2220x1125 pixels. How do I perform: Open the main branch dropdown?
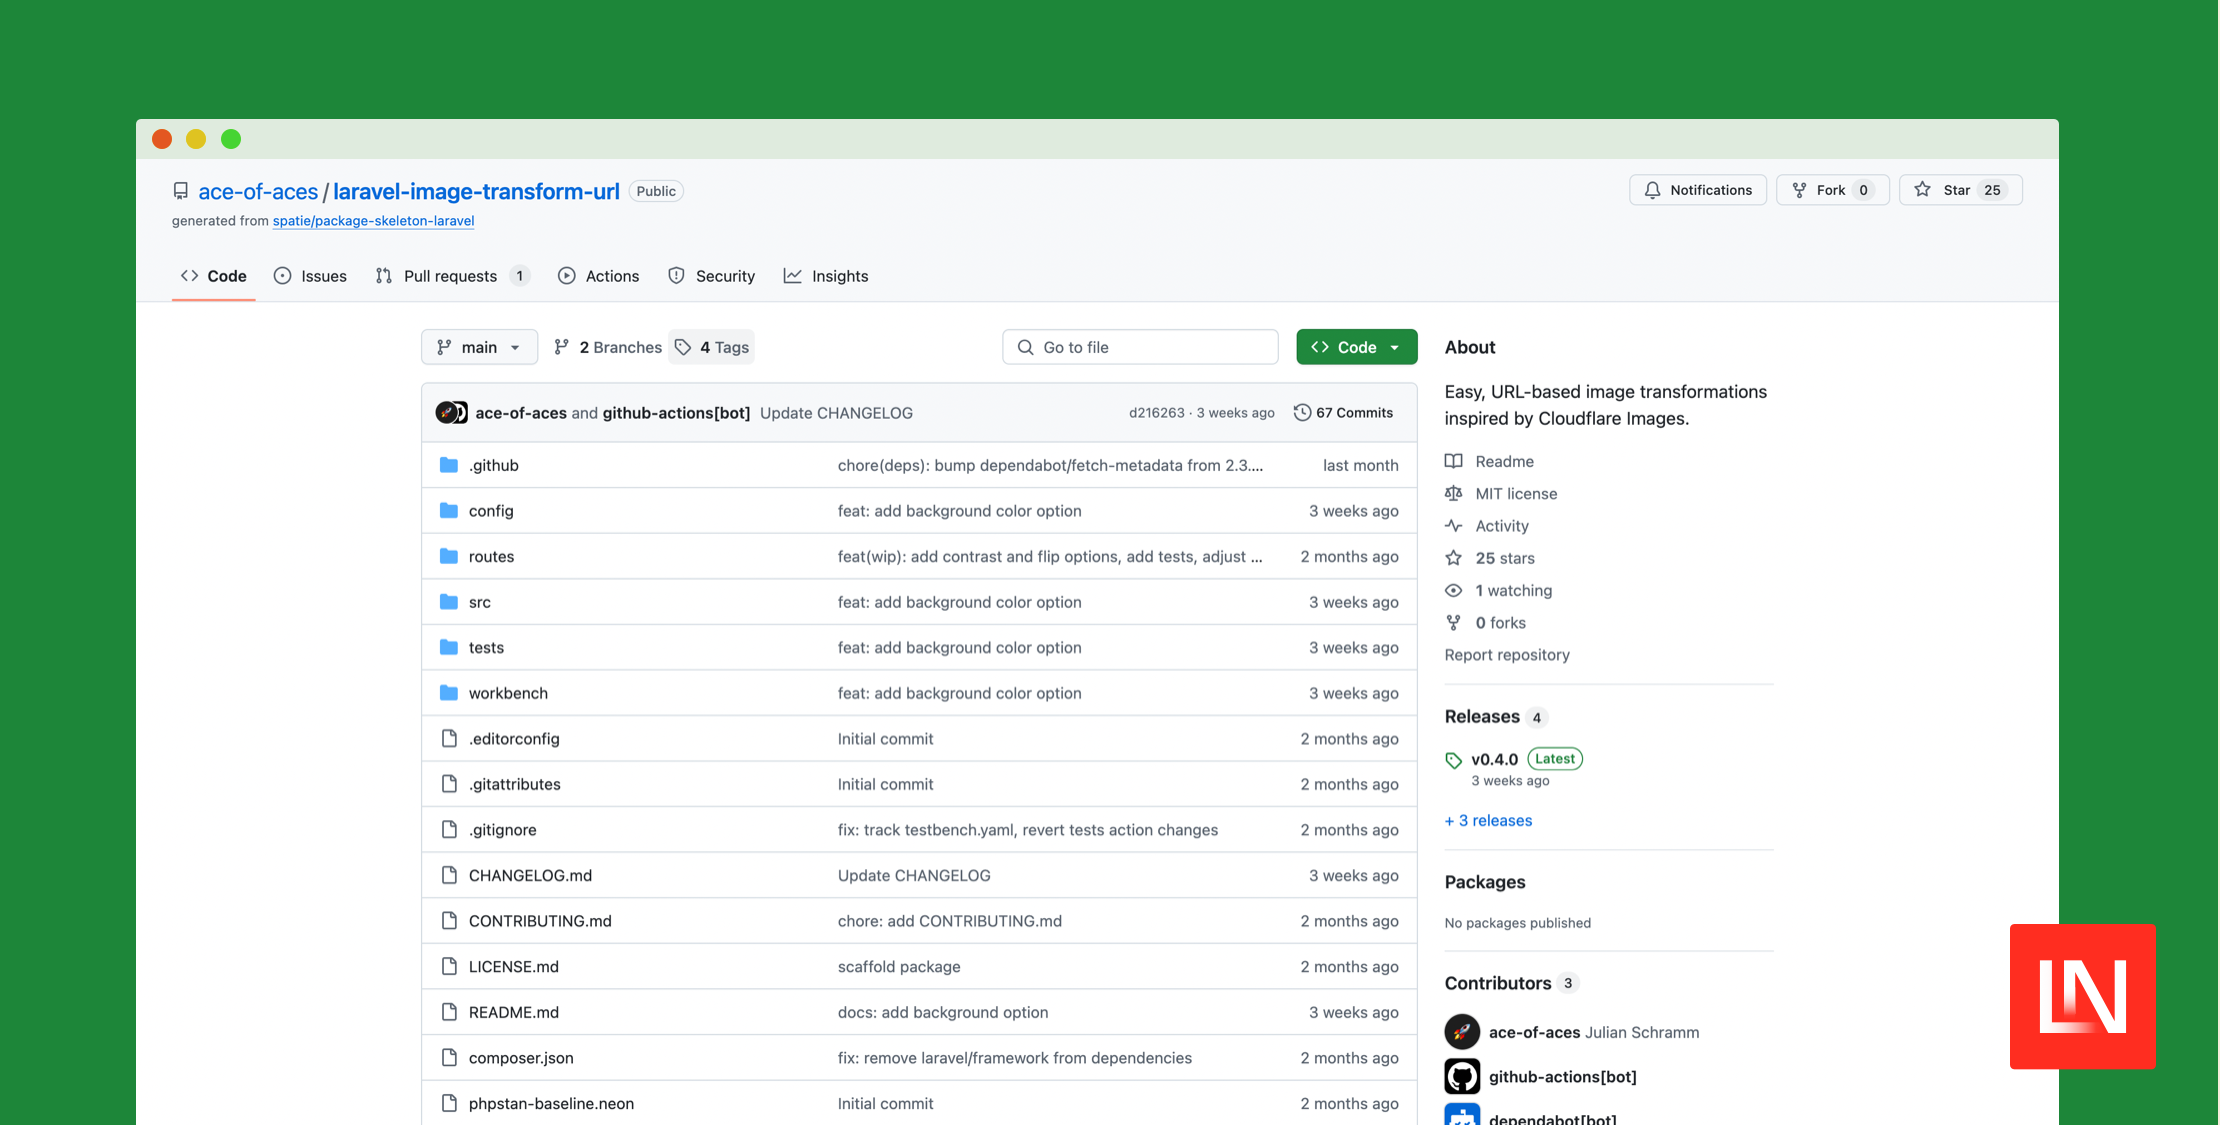coord(479,347)
